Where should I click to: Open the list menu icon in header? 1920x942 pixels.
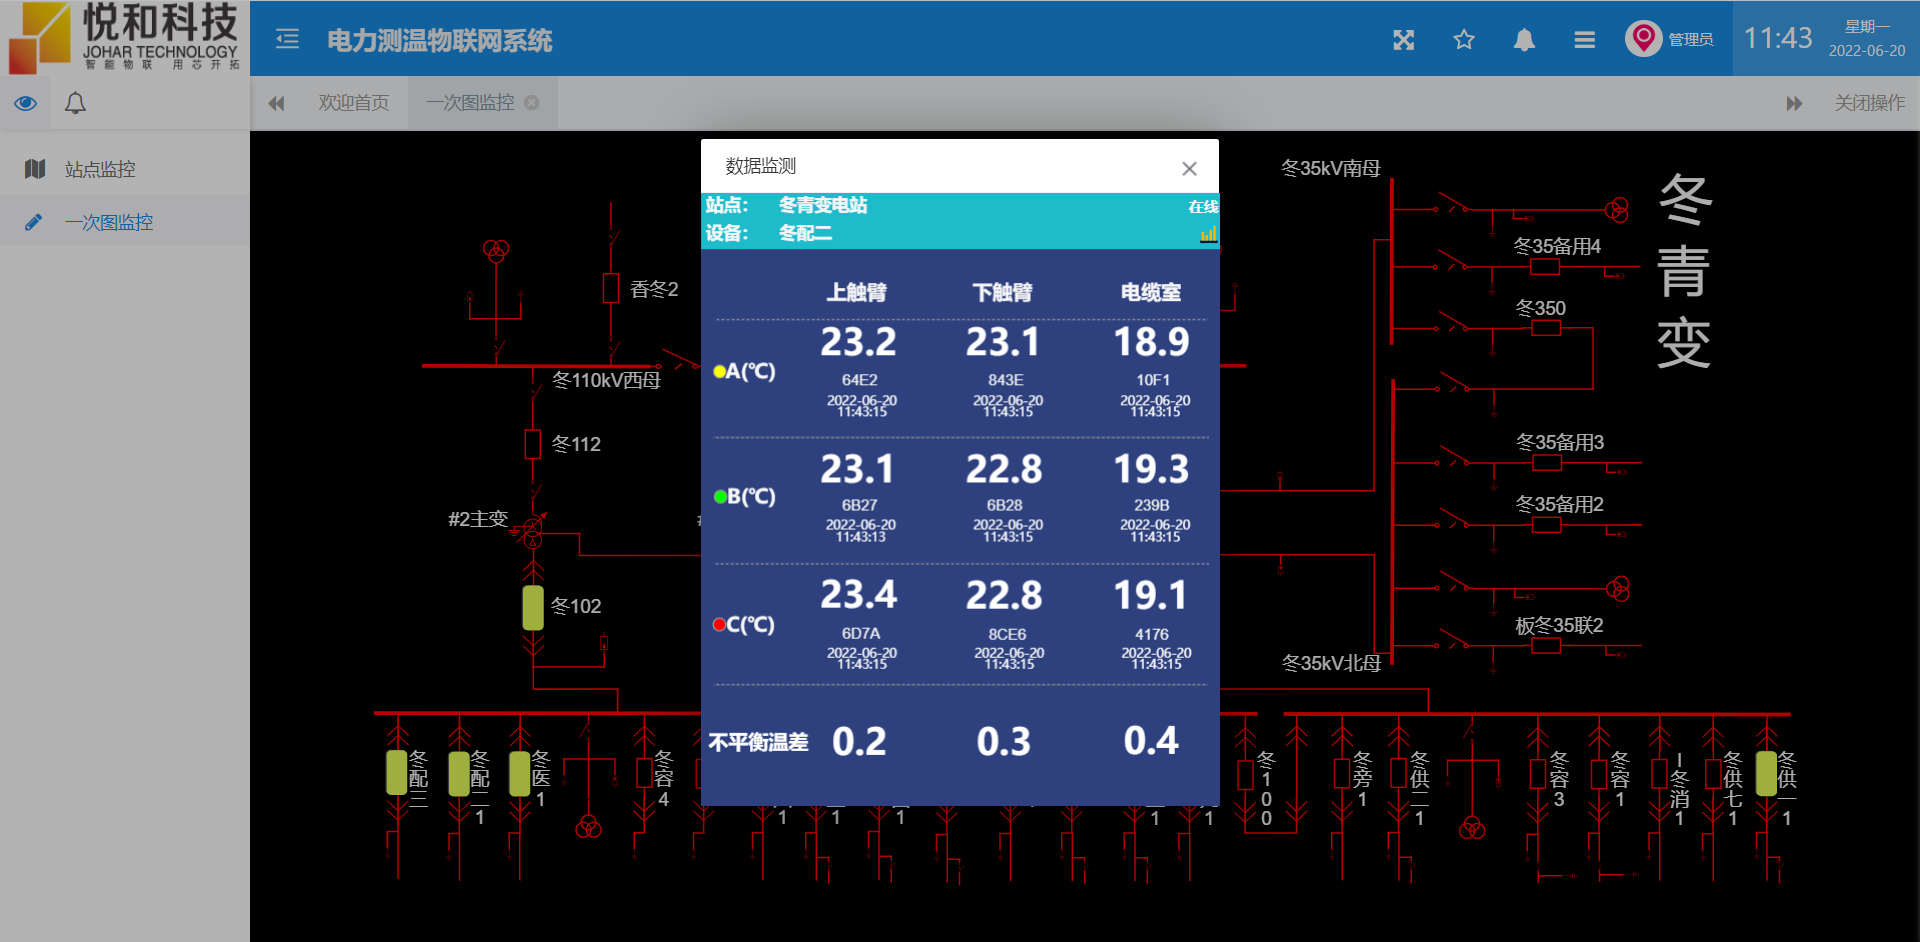pos(1584,40)
